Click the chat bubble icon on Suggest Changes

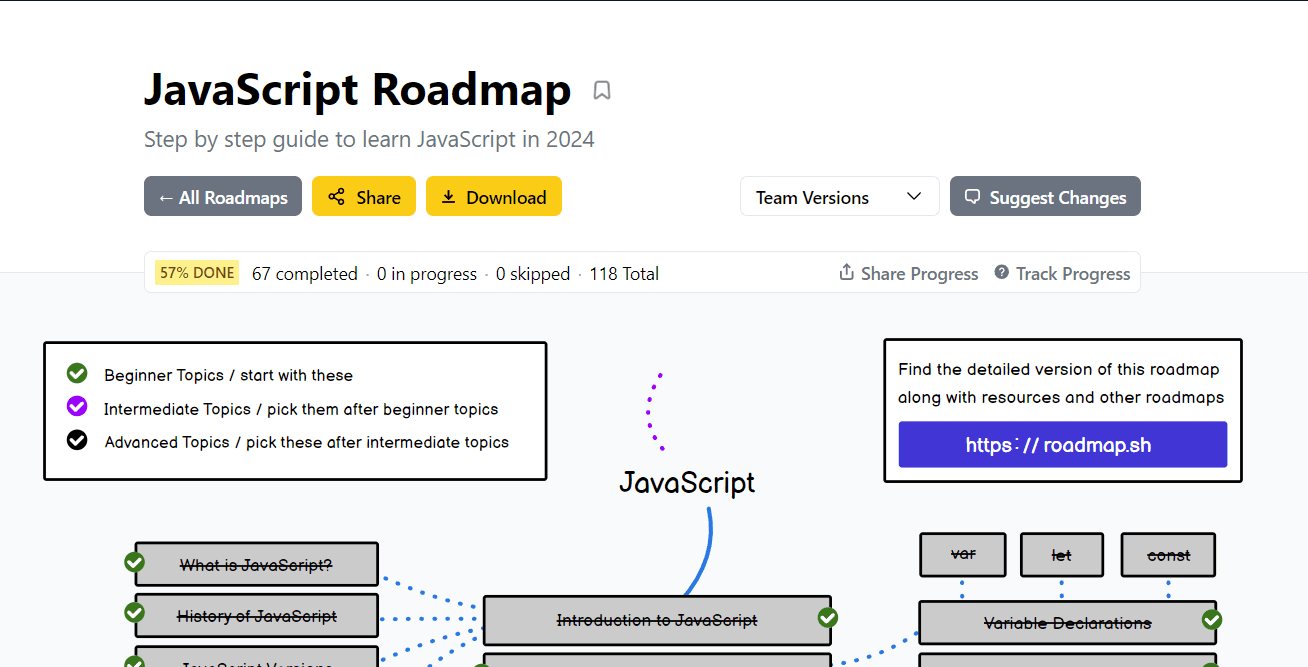click(972, 196)
